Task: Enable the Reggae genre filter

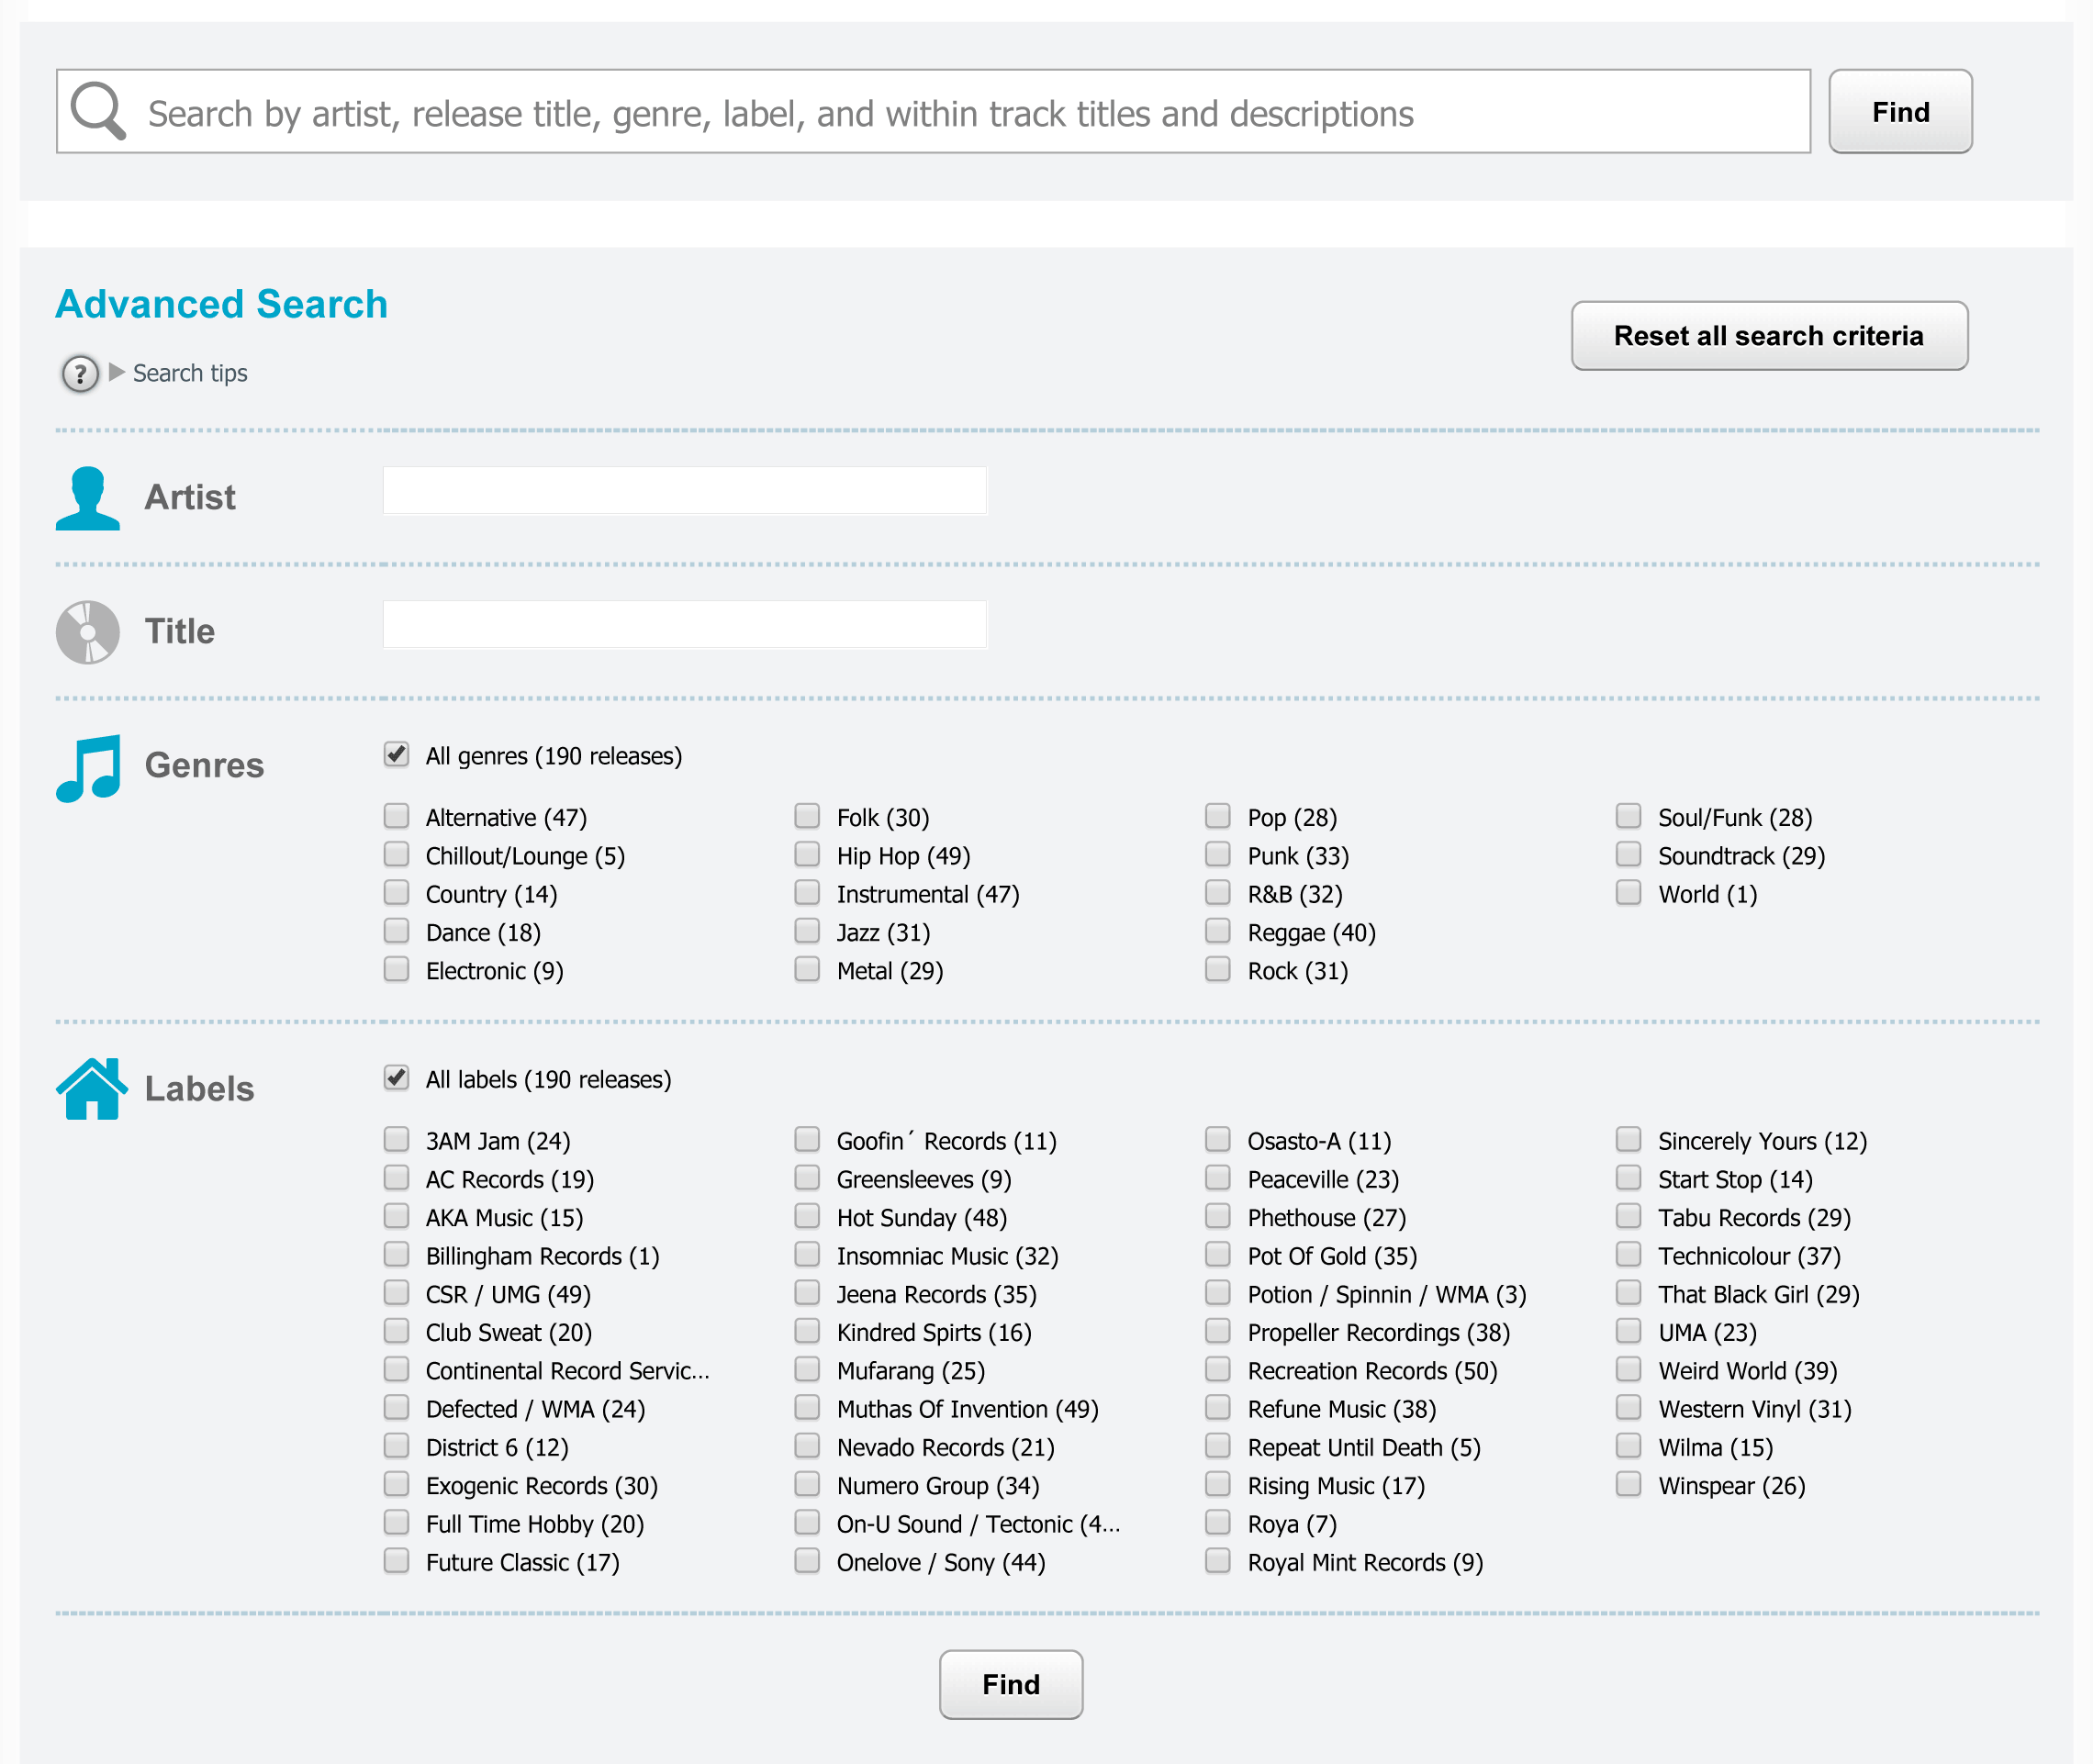Action: 1217,931
